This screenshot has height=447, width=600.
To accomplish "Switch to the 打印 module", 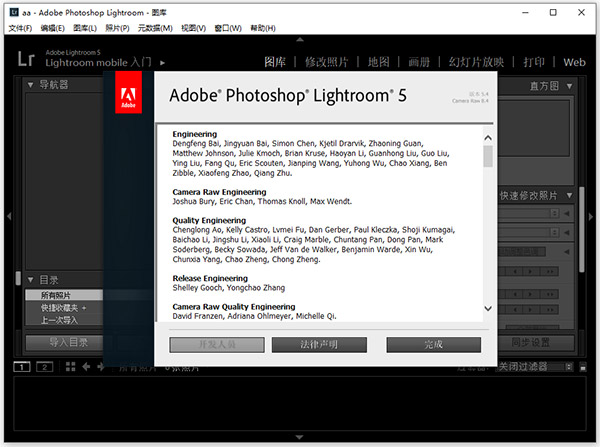I will pyautogui.click(x=534, y=62).
